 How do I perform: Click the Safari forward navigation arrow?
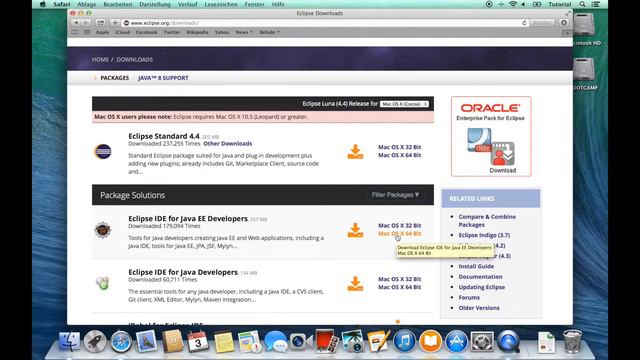(86, 23)
